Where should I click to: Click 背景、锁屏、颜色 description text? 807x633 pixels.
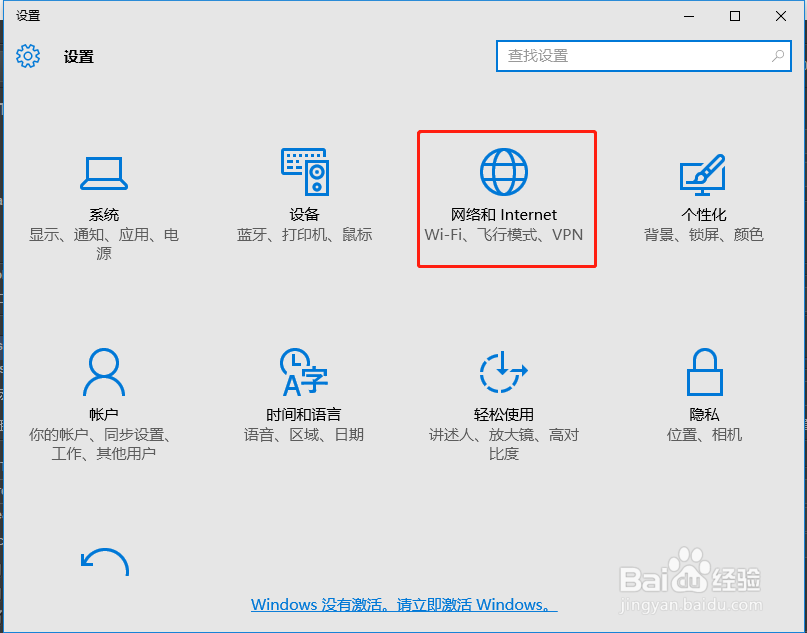(704, 235)
